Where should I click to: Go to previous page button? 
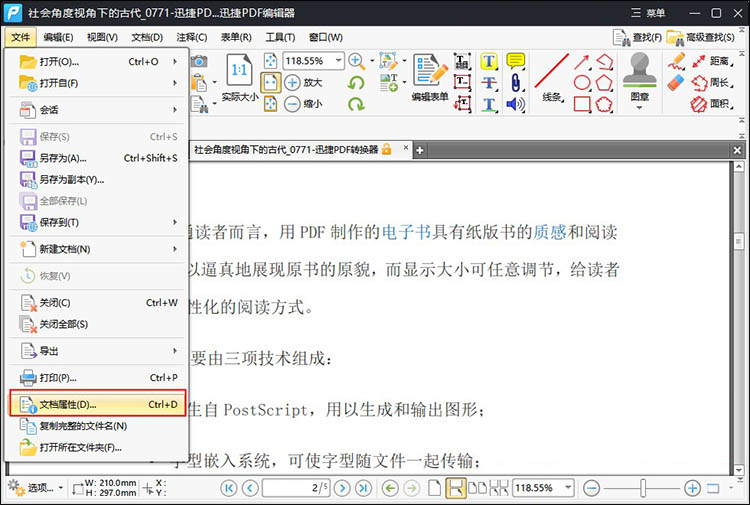(x=250, y=488)
